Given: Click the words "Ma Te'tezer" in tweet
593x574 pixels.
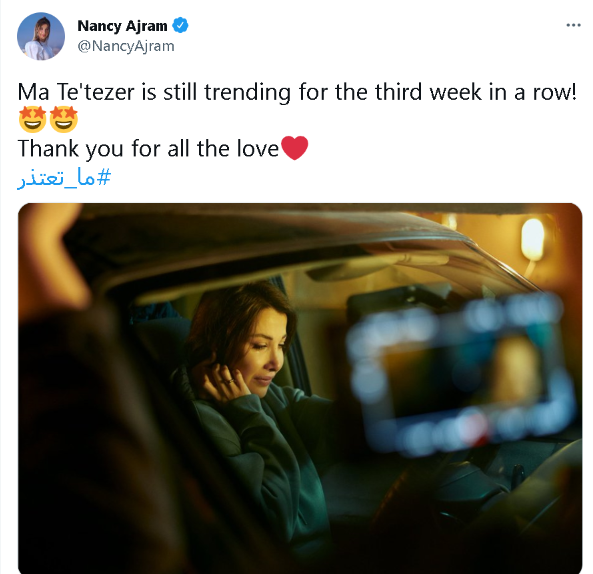Looking at the screenshot, I should [x=76, y=92].
